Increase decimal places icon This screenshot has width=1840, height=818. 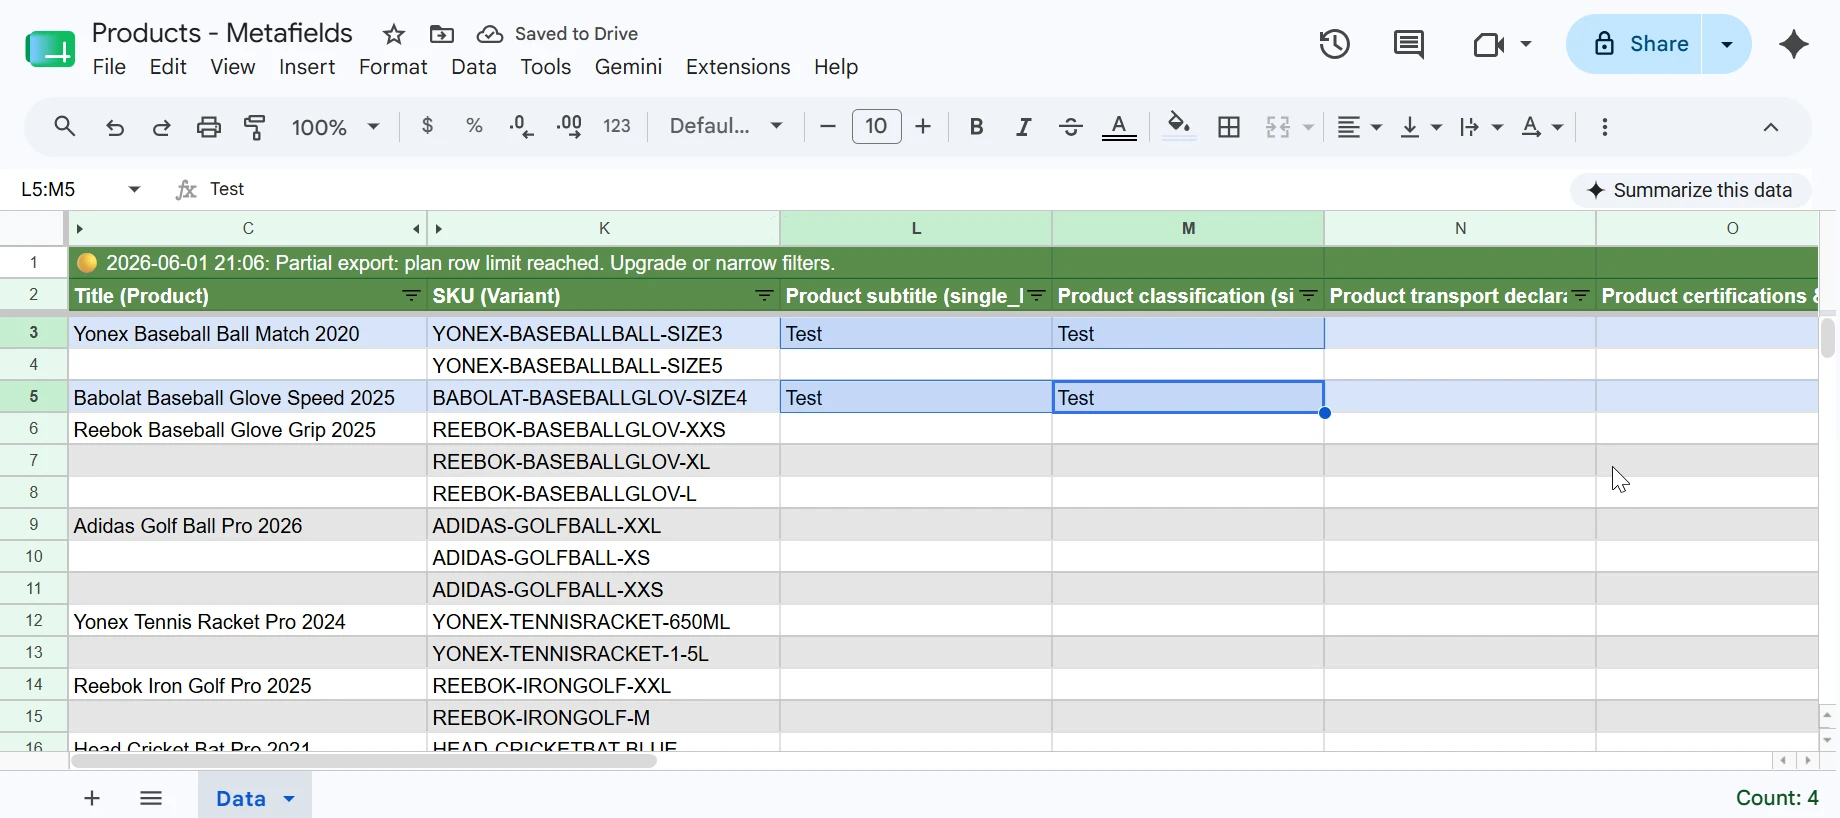[569, 126]
